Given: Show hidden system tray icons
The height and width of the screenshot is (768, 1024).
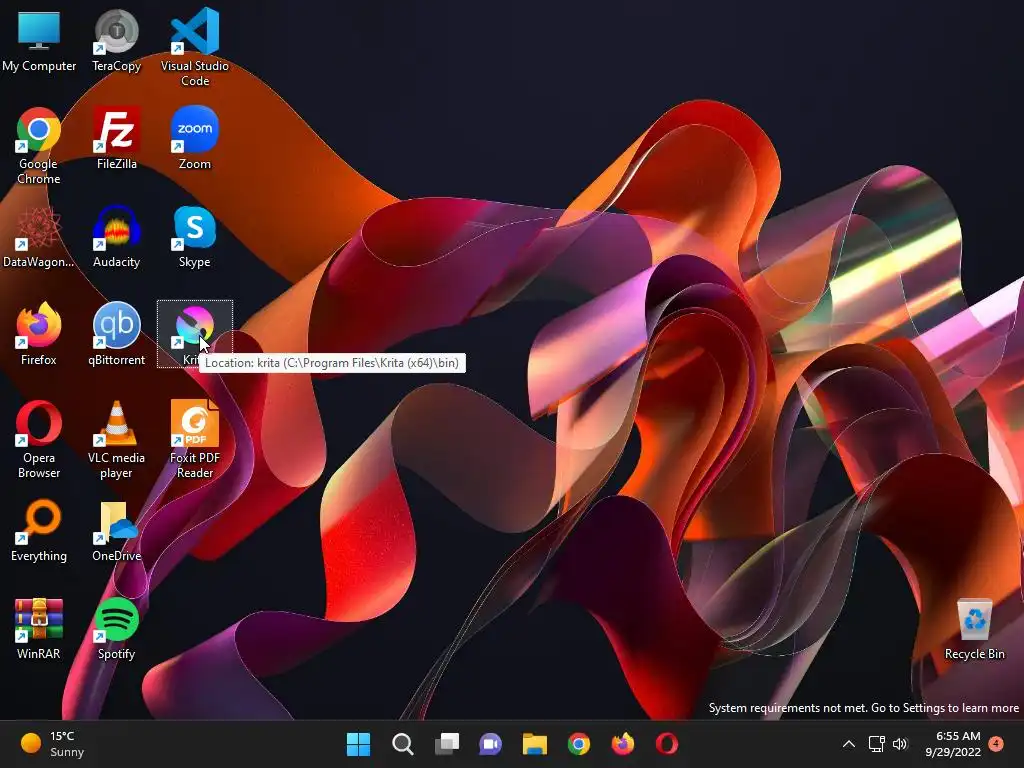Looking at the screenshot, I should (x=848, y=744).
